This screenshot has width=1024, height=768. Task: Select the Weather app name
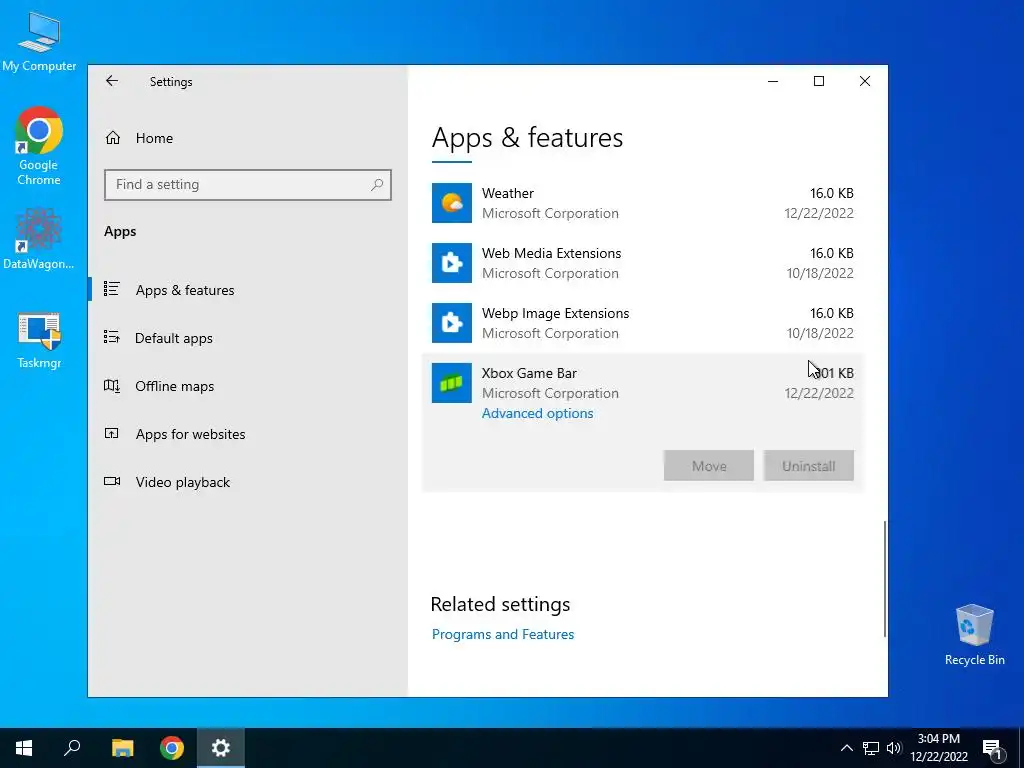coord(507,193)
